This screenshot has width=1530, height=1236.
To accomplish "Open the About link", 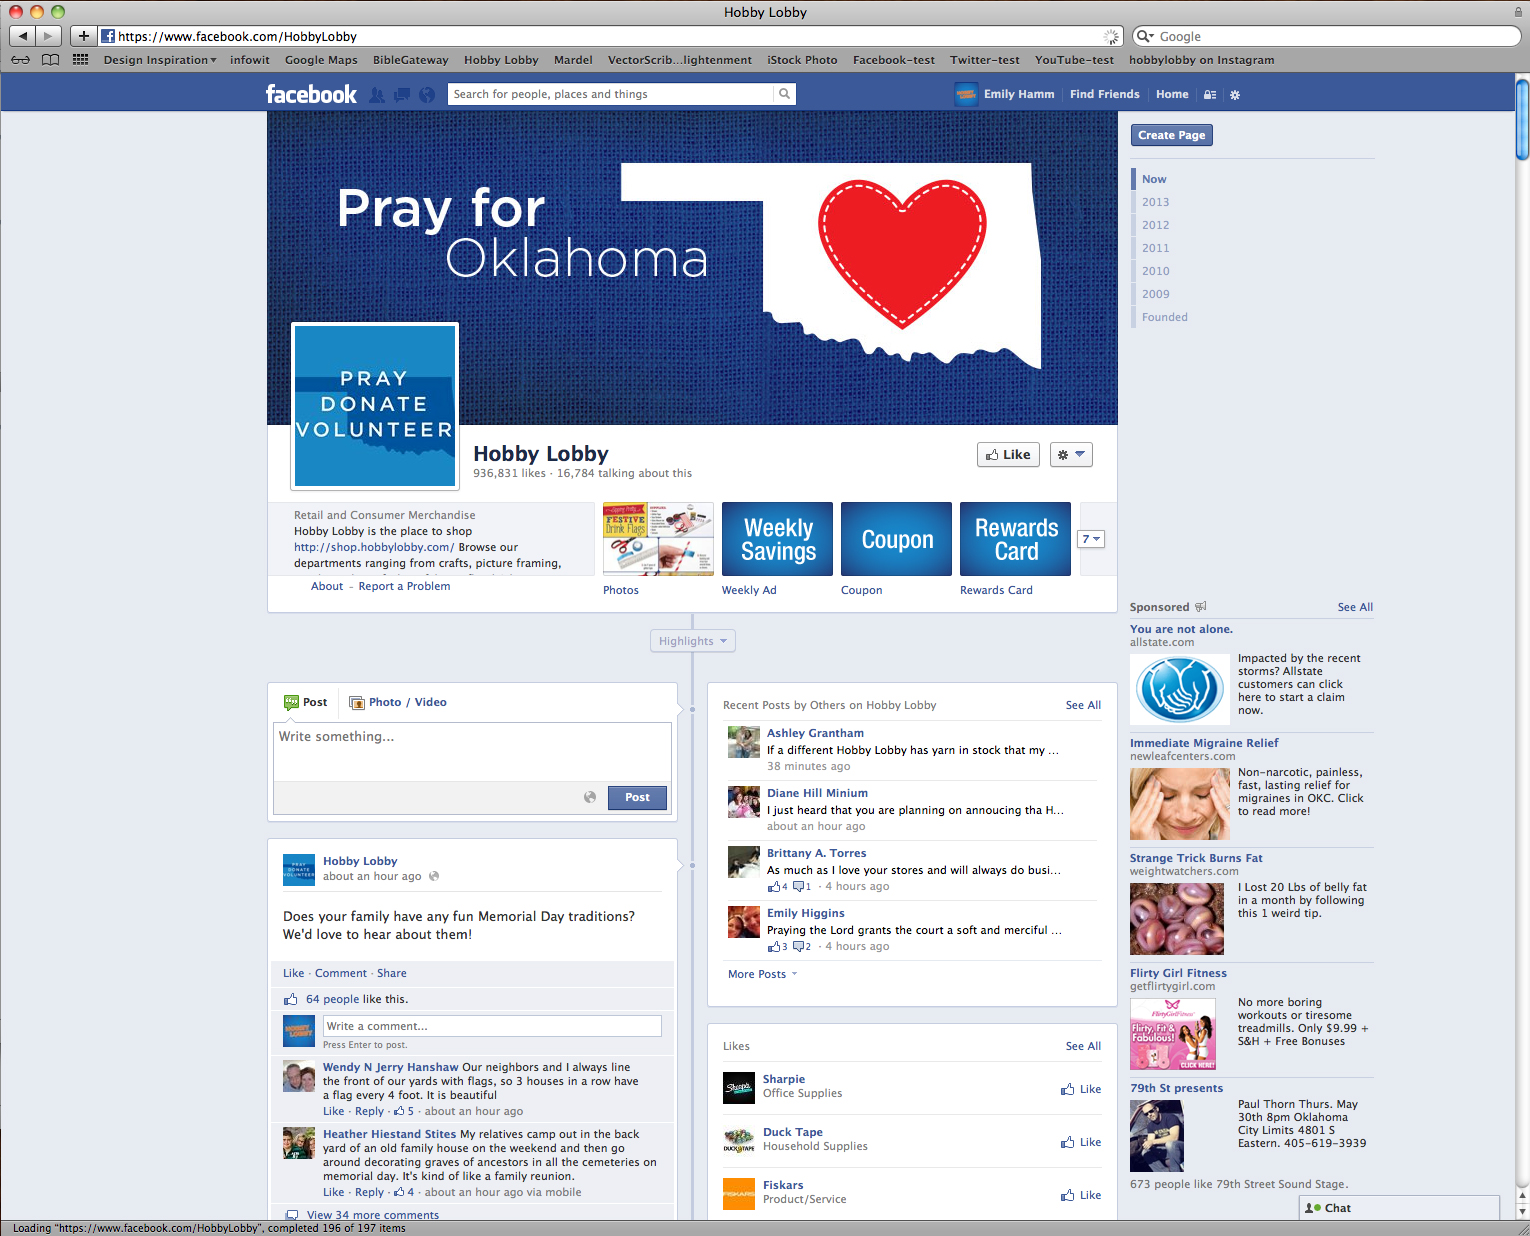I will pos(327,586).
